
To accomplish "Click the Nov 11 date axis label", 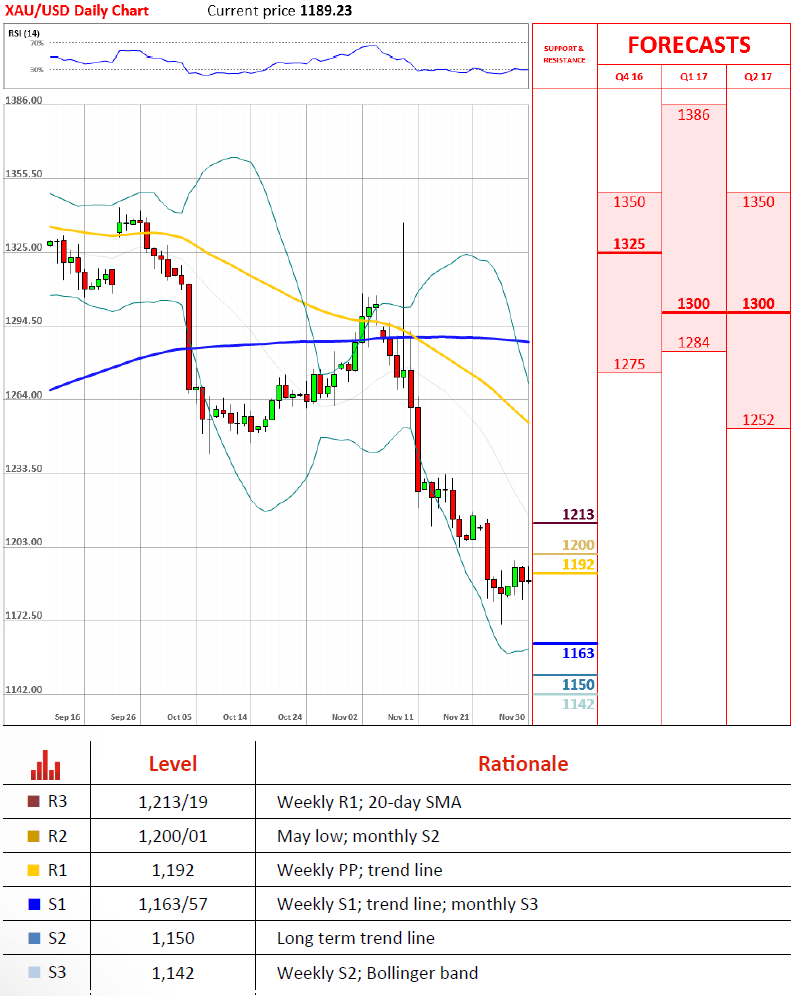I will pyautogui.click(x=400, y=717).
